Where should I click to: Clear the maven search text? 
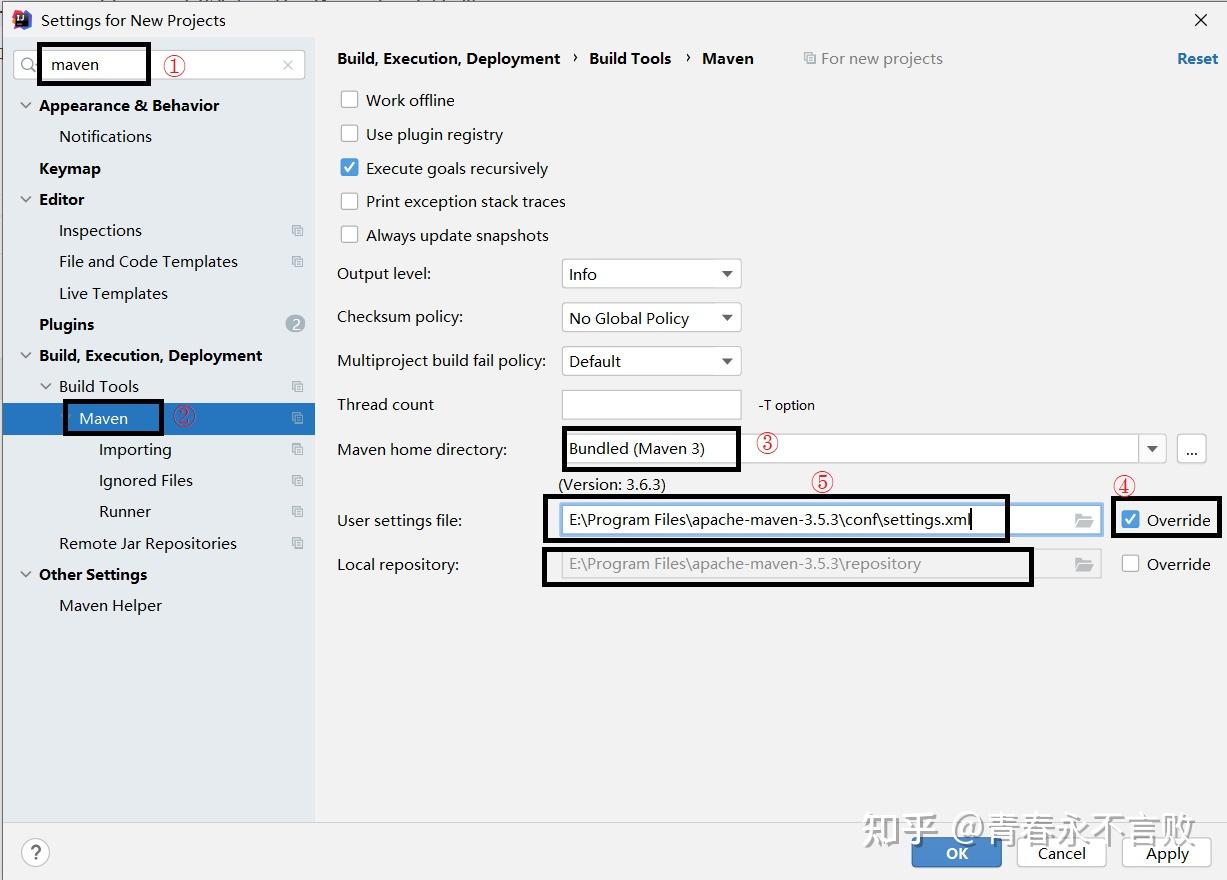[288, 65]
